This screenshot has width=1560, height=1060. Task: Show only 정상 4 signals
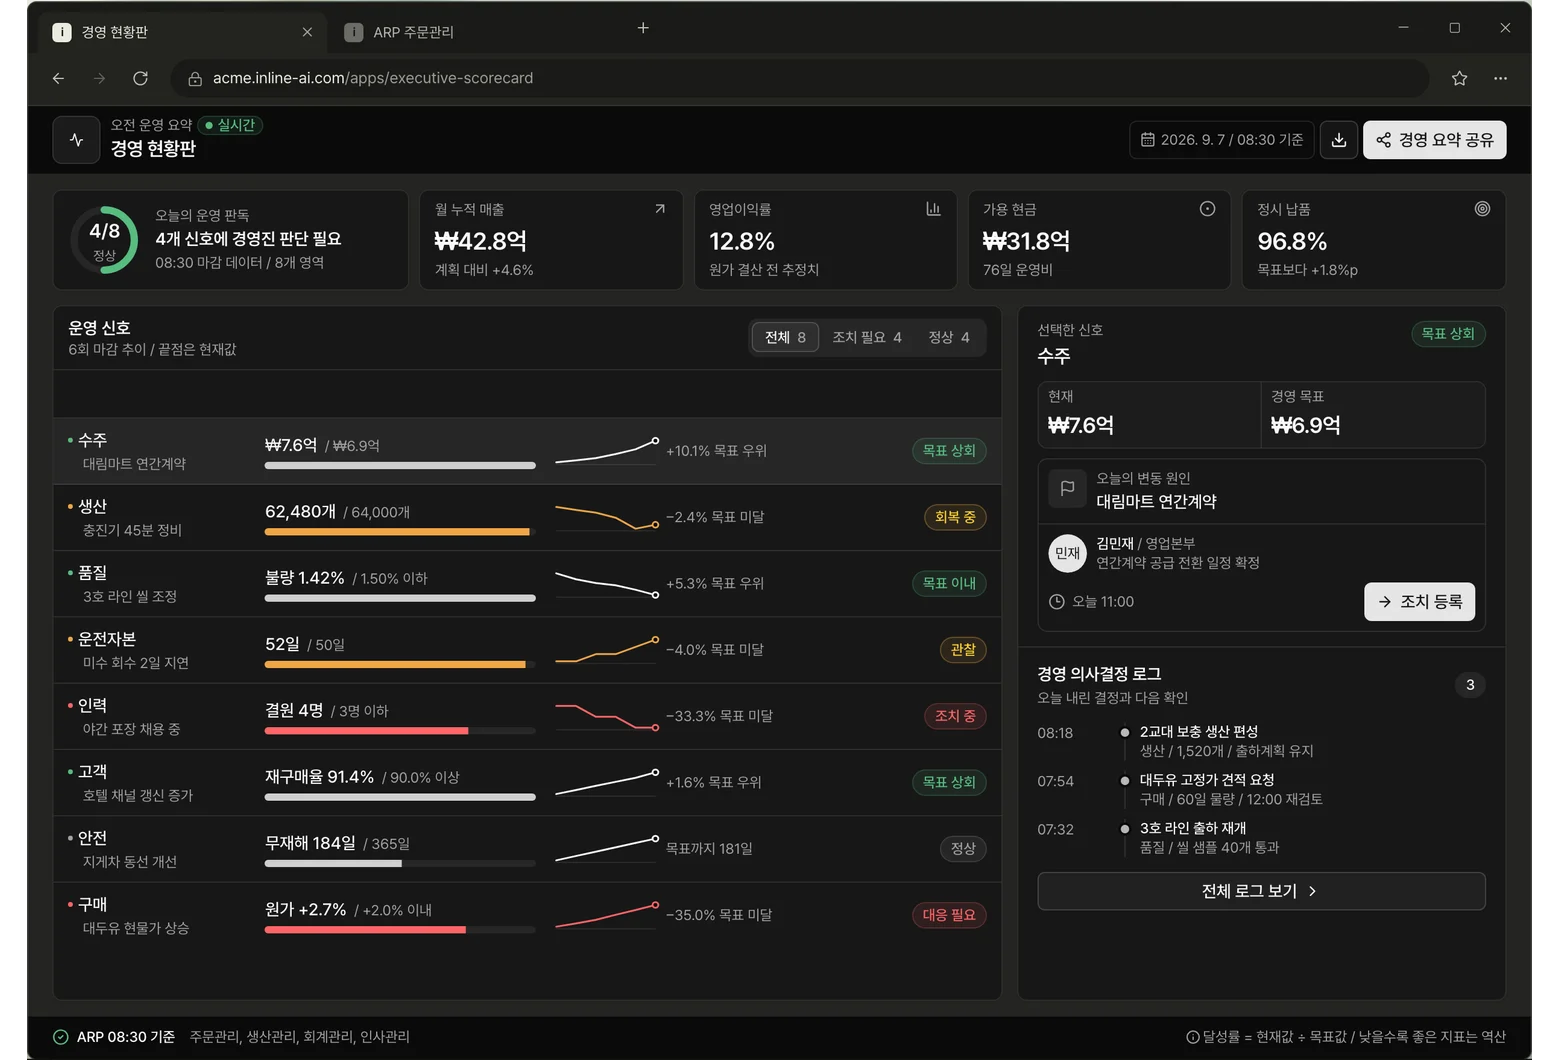coord(949,338)
